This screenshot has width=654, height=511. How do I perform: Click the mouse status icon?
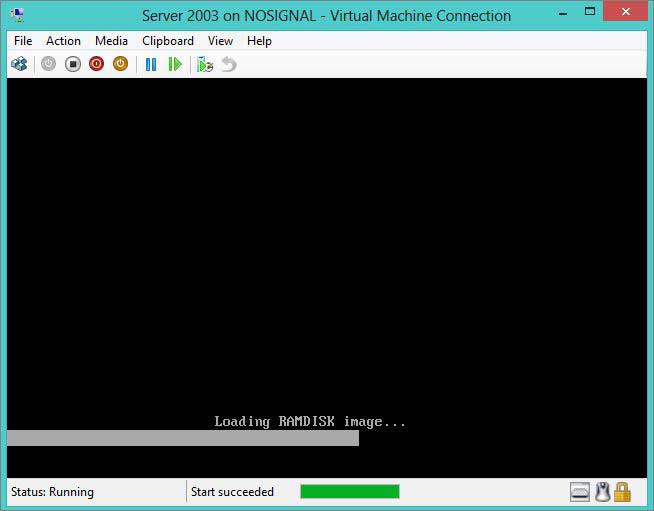click(x=602, y=492)
